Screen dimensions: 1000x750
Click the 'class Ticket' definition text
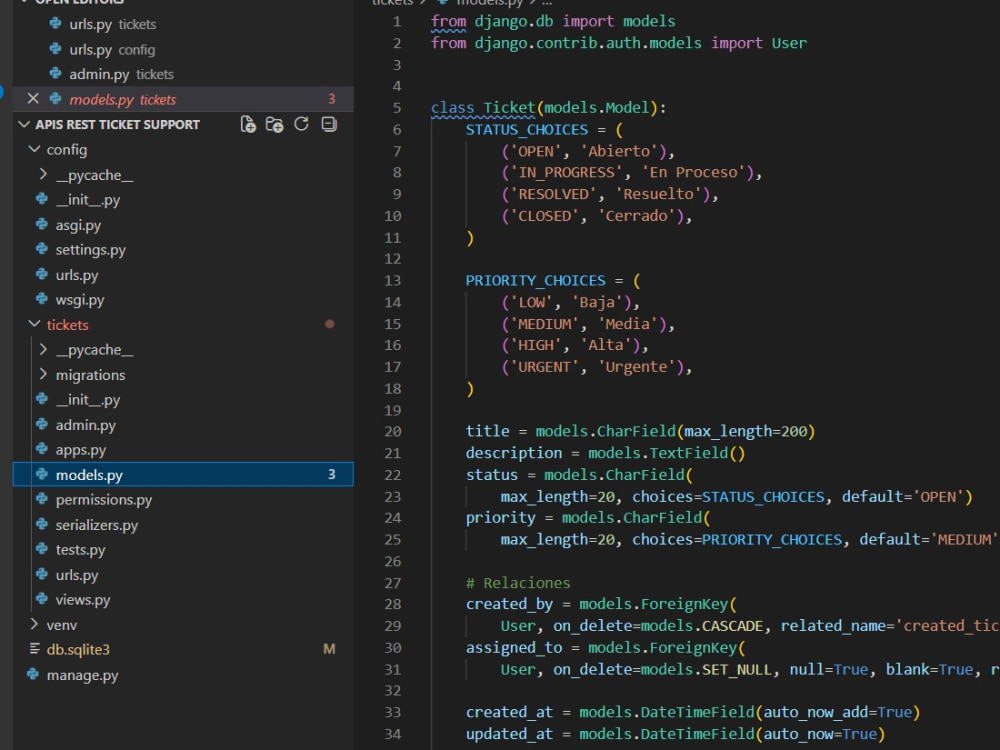coord(483,108)
